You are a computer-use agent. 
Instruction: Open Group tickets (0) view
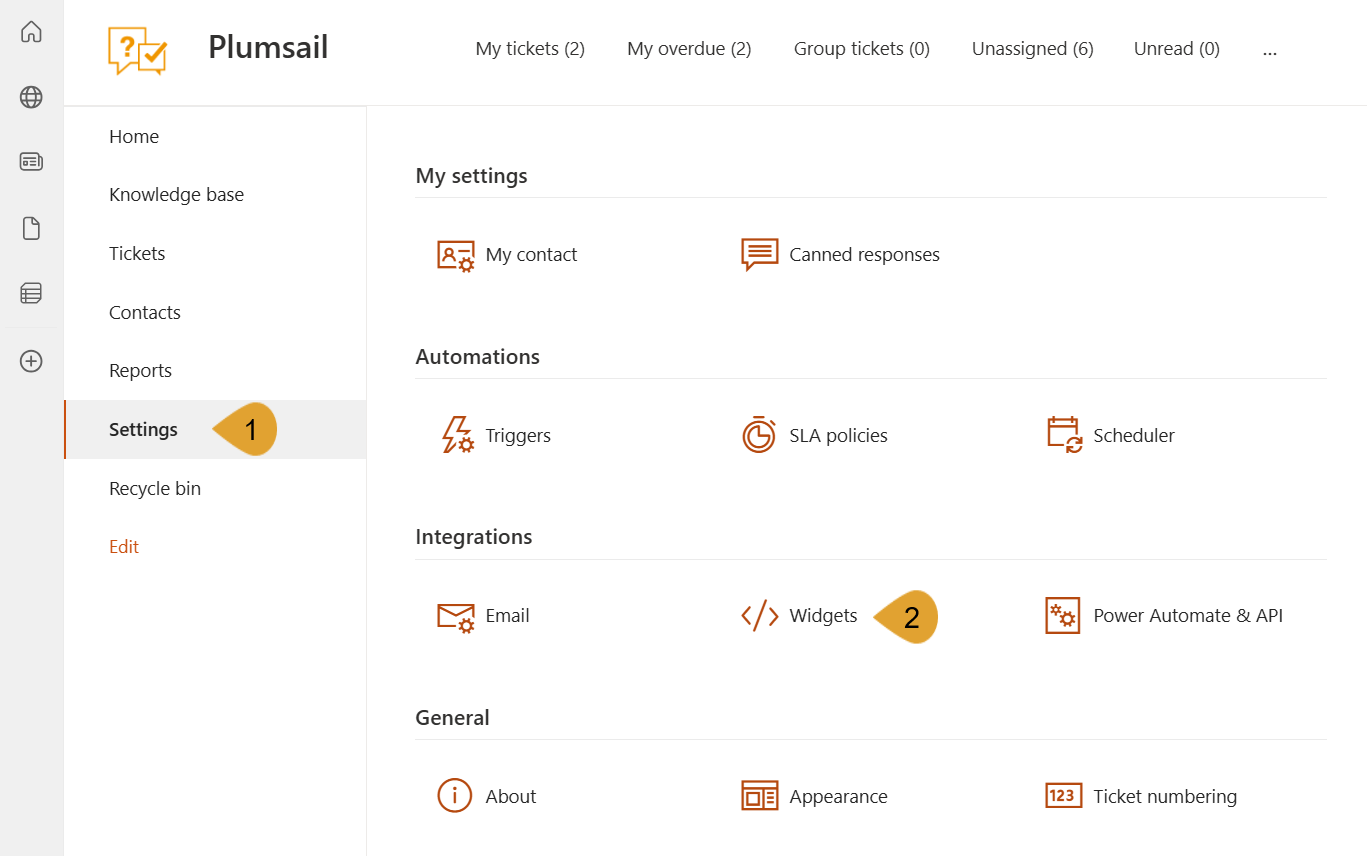click(x=862, y=49)
